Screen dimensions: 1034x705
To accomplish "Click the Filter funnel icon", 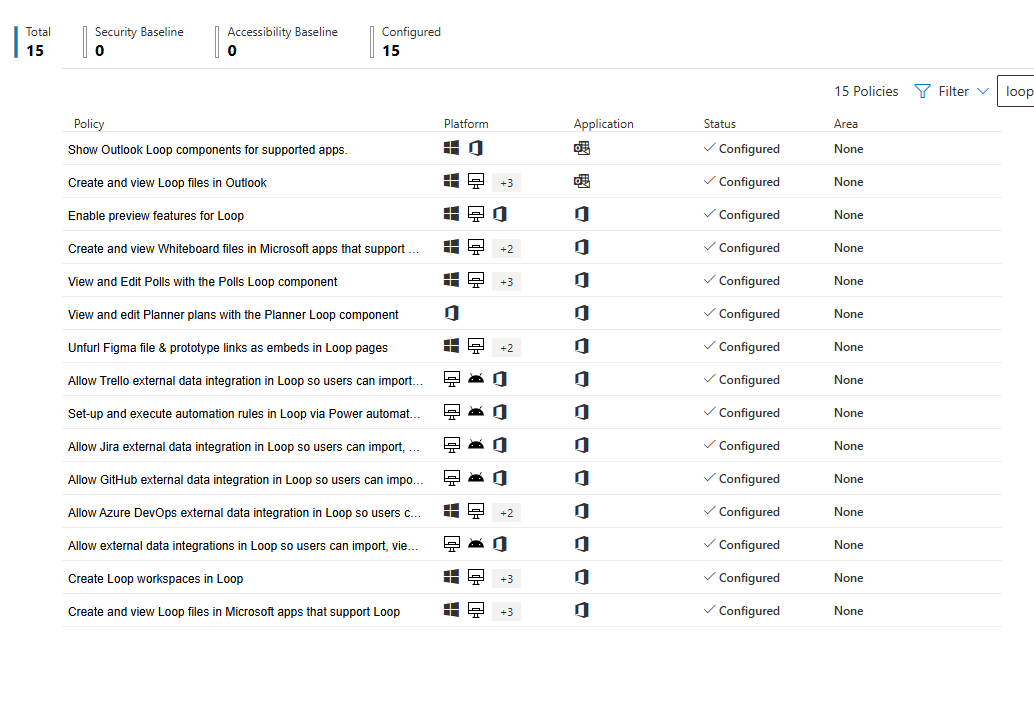I will point(923,91).
